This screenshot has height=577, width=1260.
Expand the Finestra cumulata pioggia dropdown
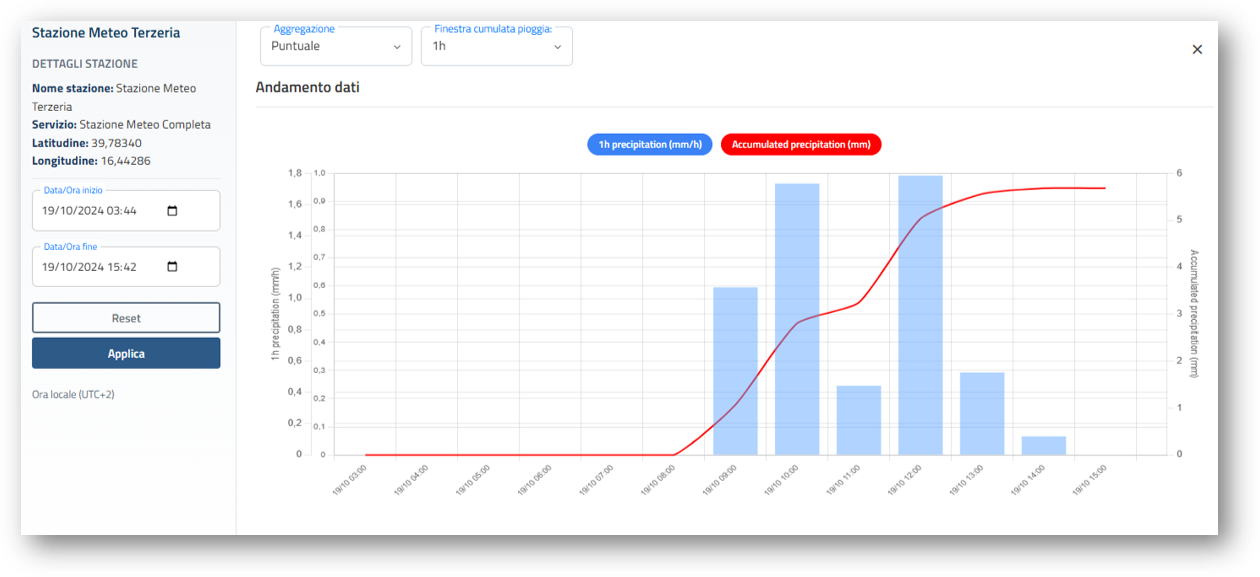[496, 47]
